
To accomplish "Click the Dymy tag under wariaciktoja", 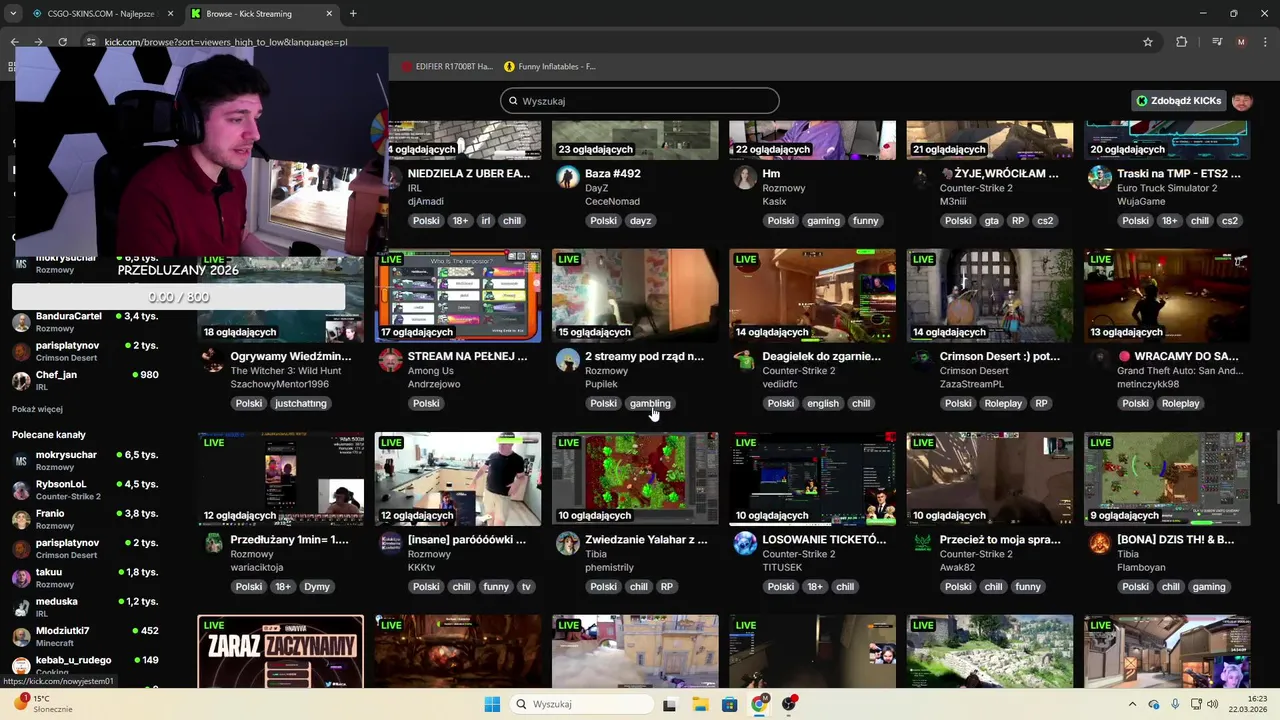I will coord(317,587).
